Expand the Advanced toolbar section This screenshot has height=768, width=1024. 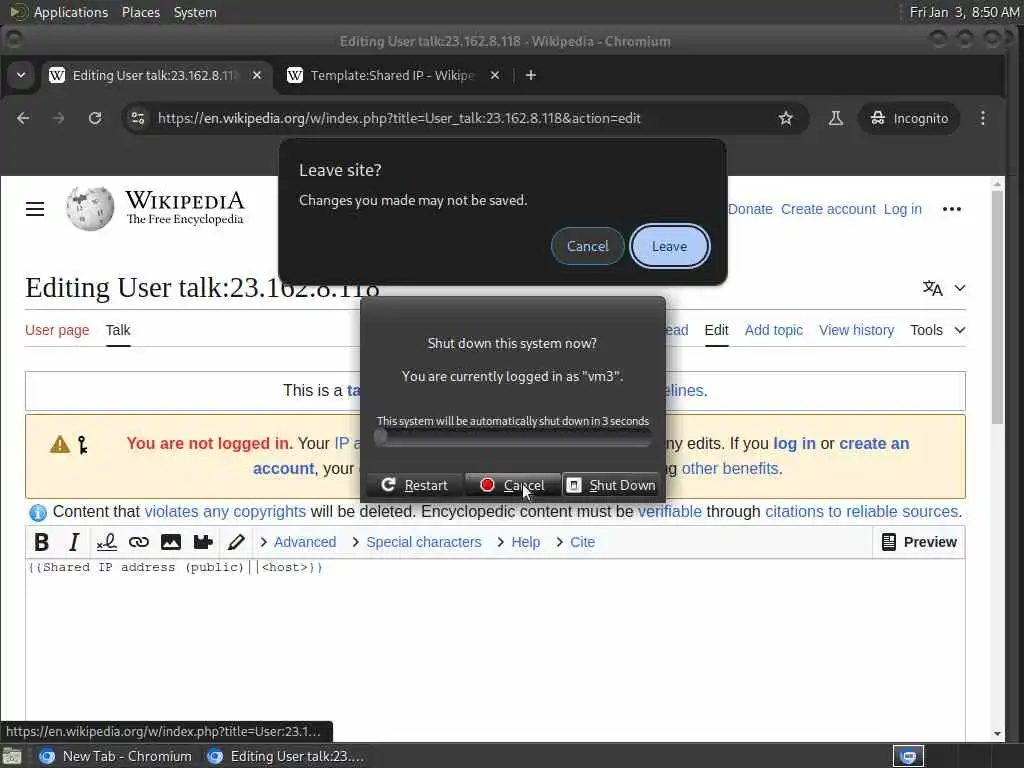point(298,542)
